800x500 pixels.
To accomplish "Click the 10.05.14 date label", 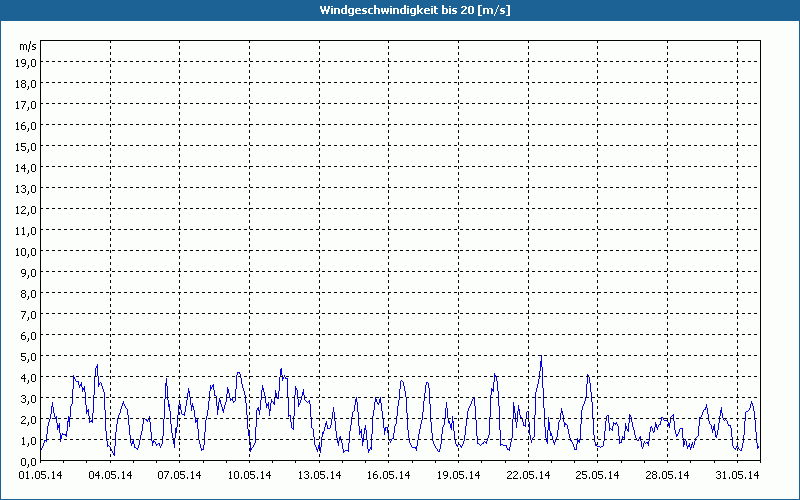I will [x=249, y=476].
